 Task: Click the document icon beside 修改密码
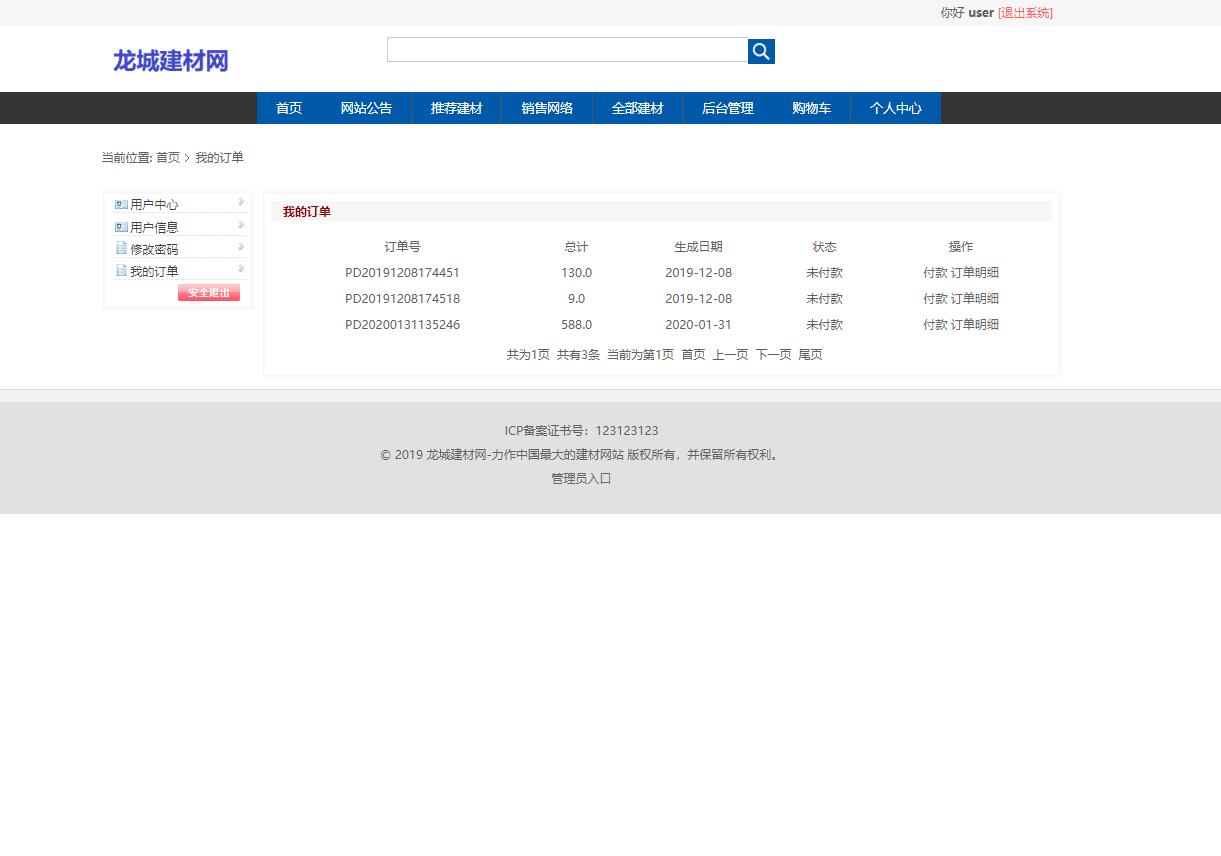[121, 248]
